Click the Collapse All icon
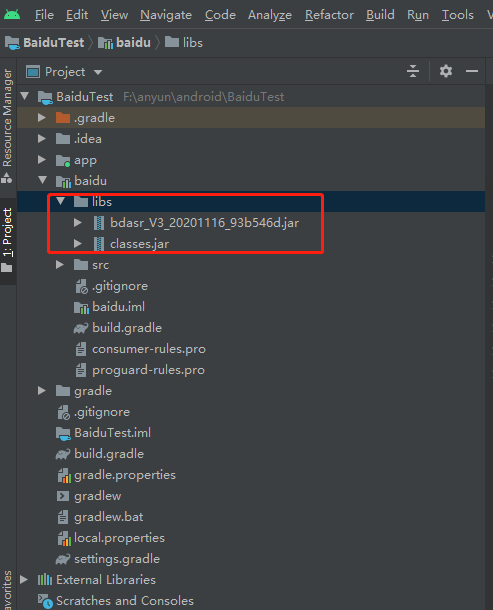 click(x=413, y=71)
